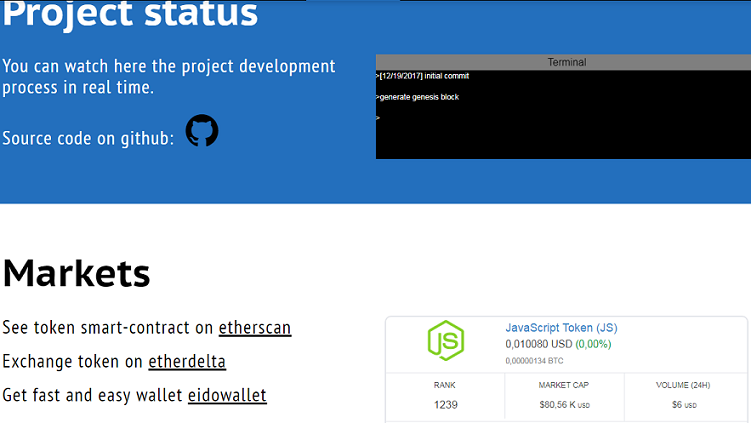This screenshot has width=751, height=423.
Task: Open the eidowallet link
Action: pos(227,395)
